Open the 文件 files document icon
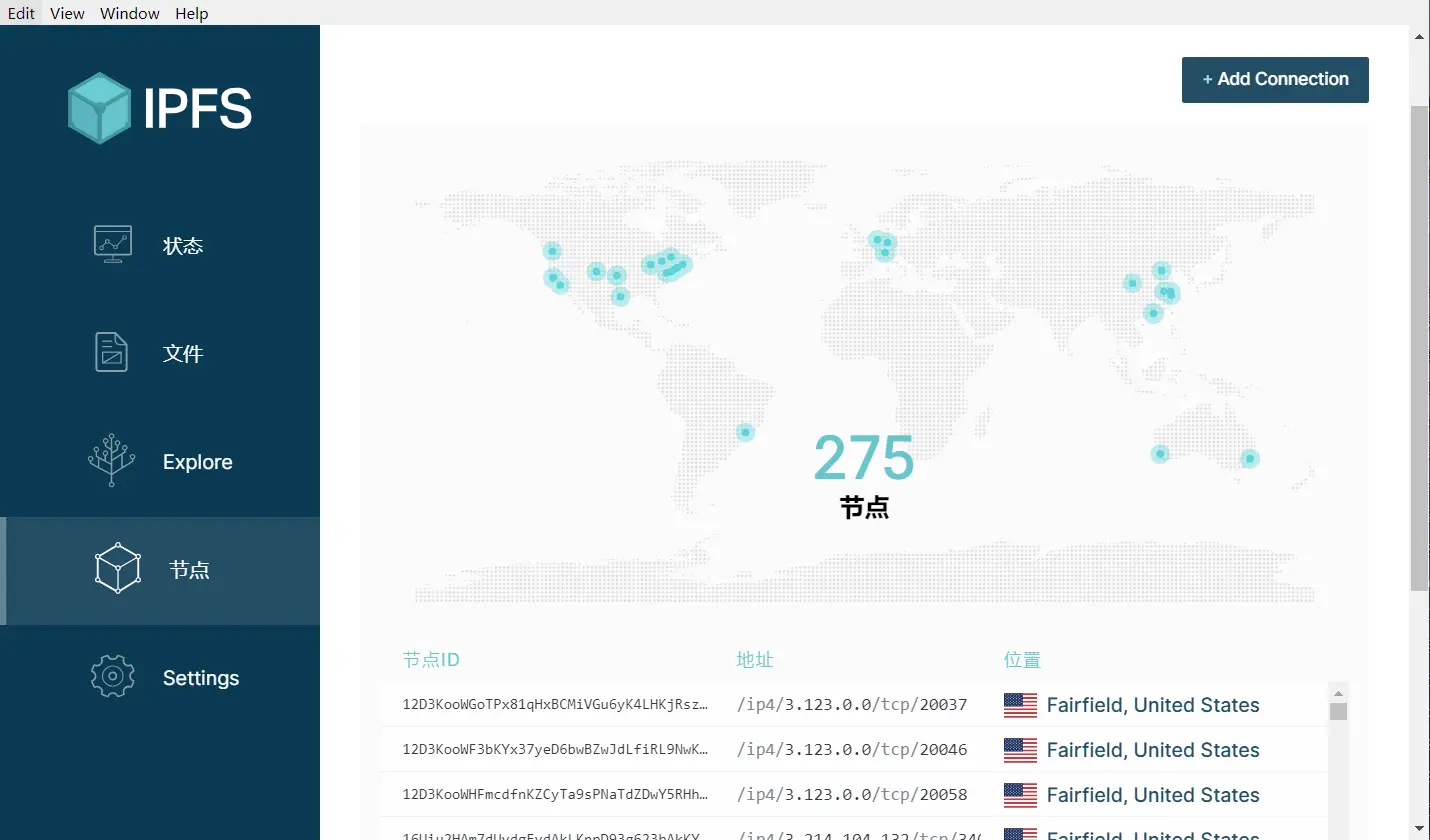Image resolution: width=1430 pixels, height=840 pixels. 112,352
